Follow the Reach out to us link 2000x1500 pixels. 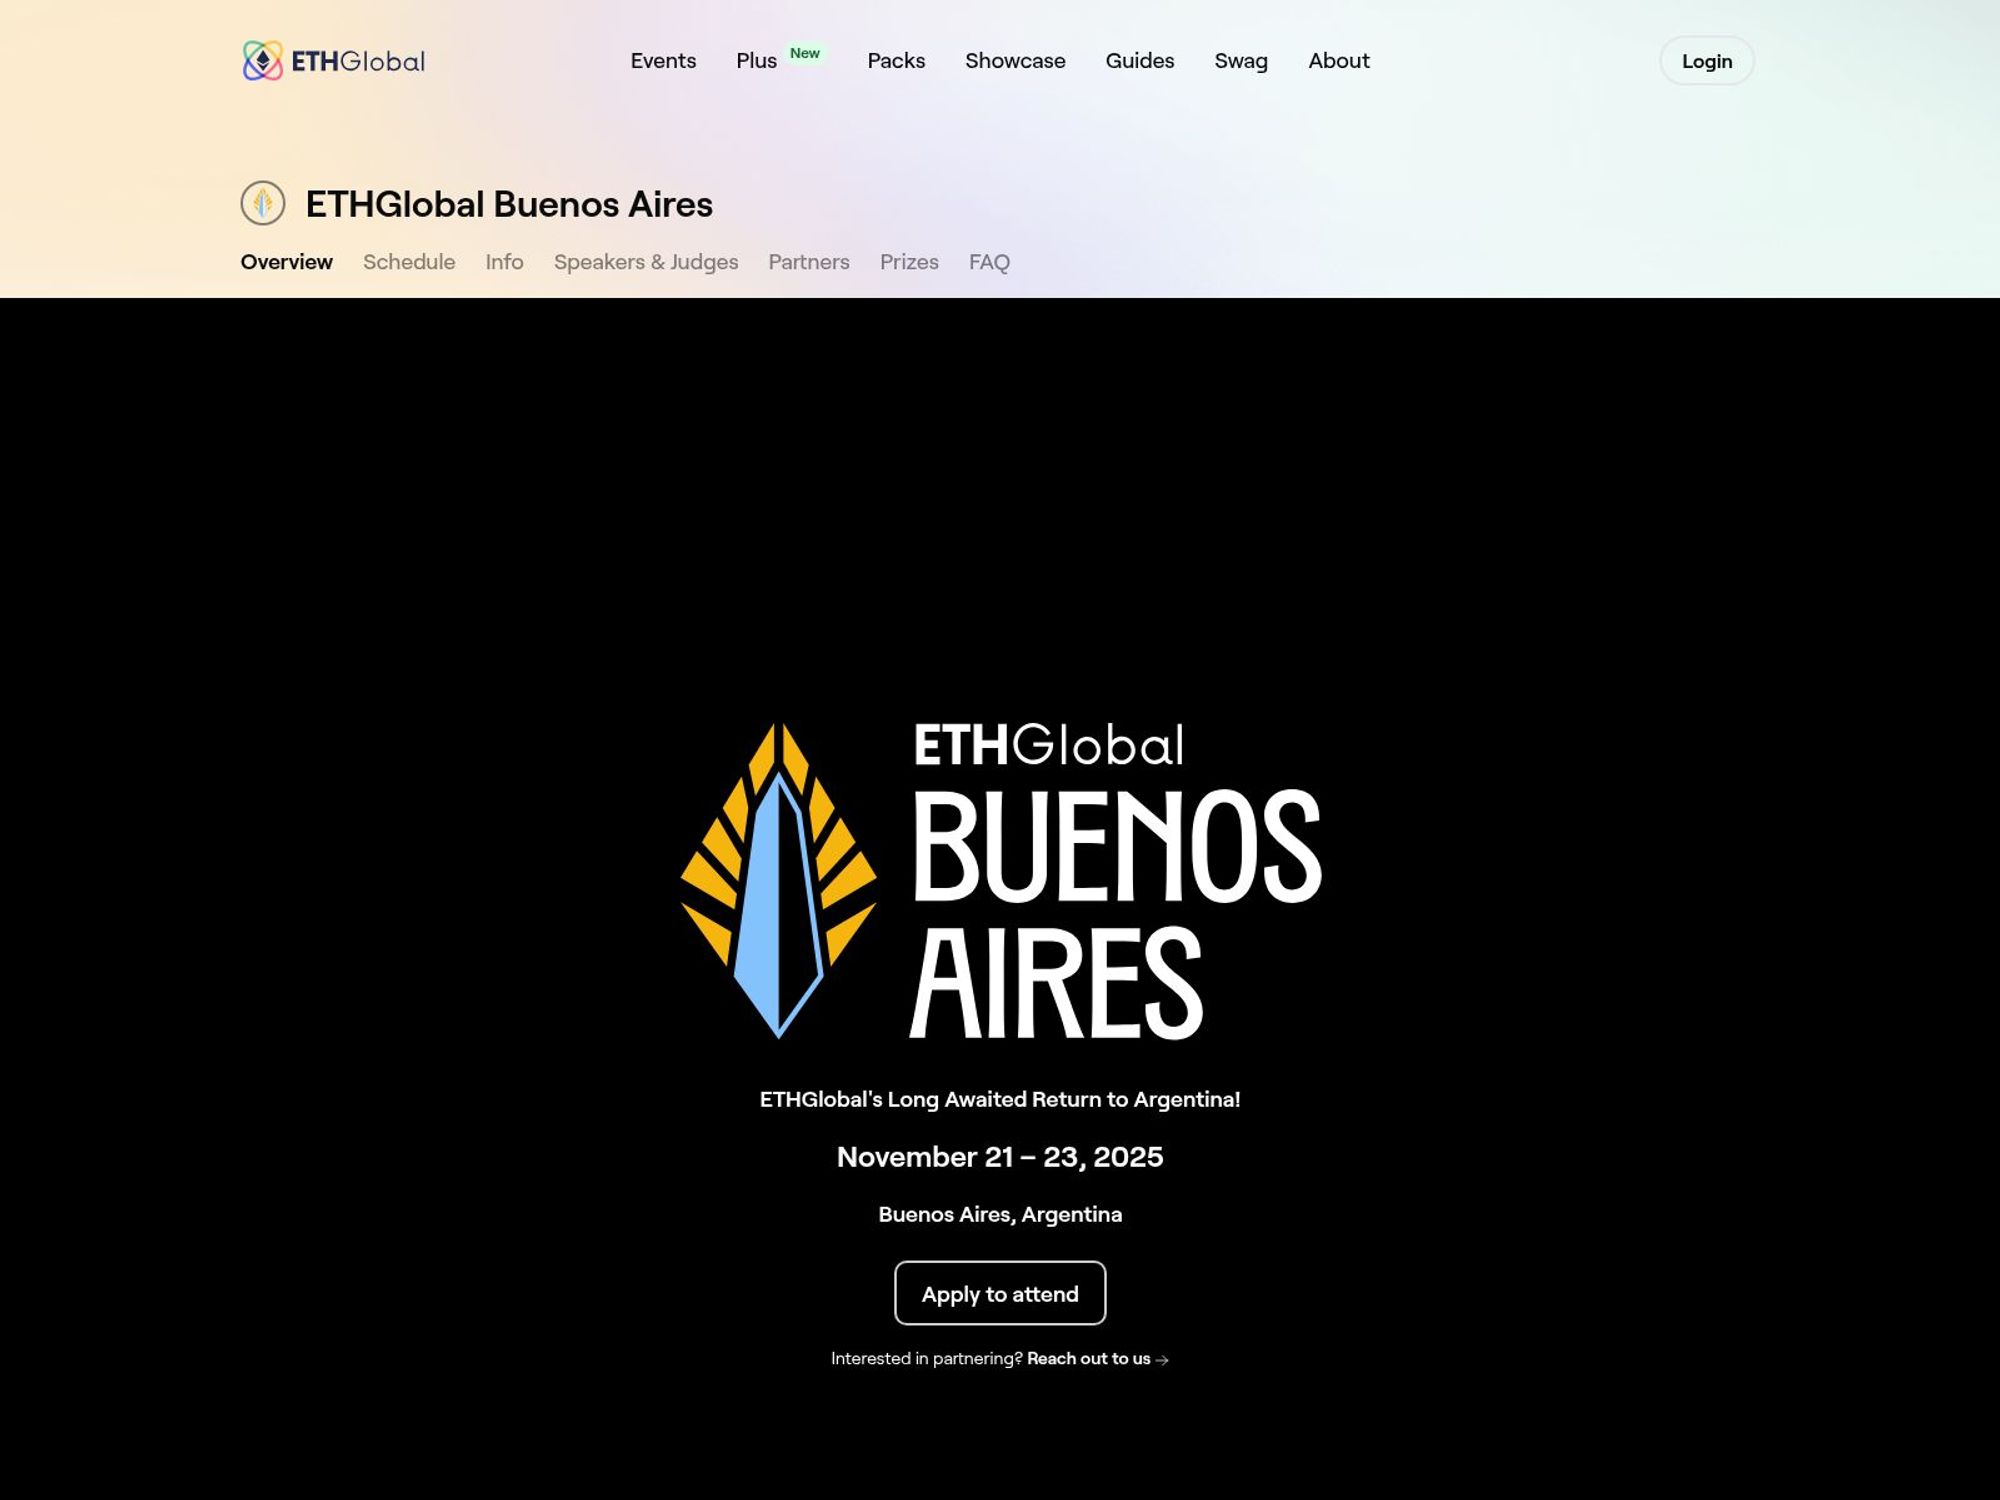coord(1088,1358)
